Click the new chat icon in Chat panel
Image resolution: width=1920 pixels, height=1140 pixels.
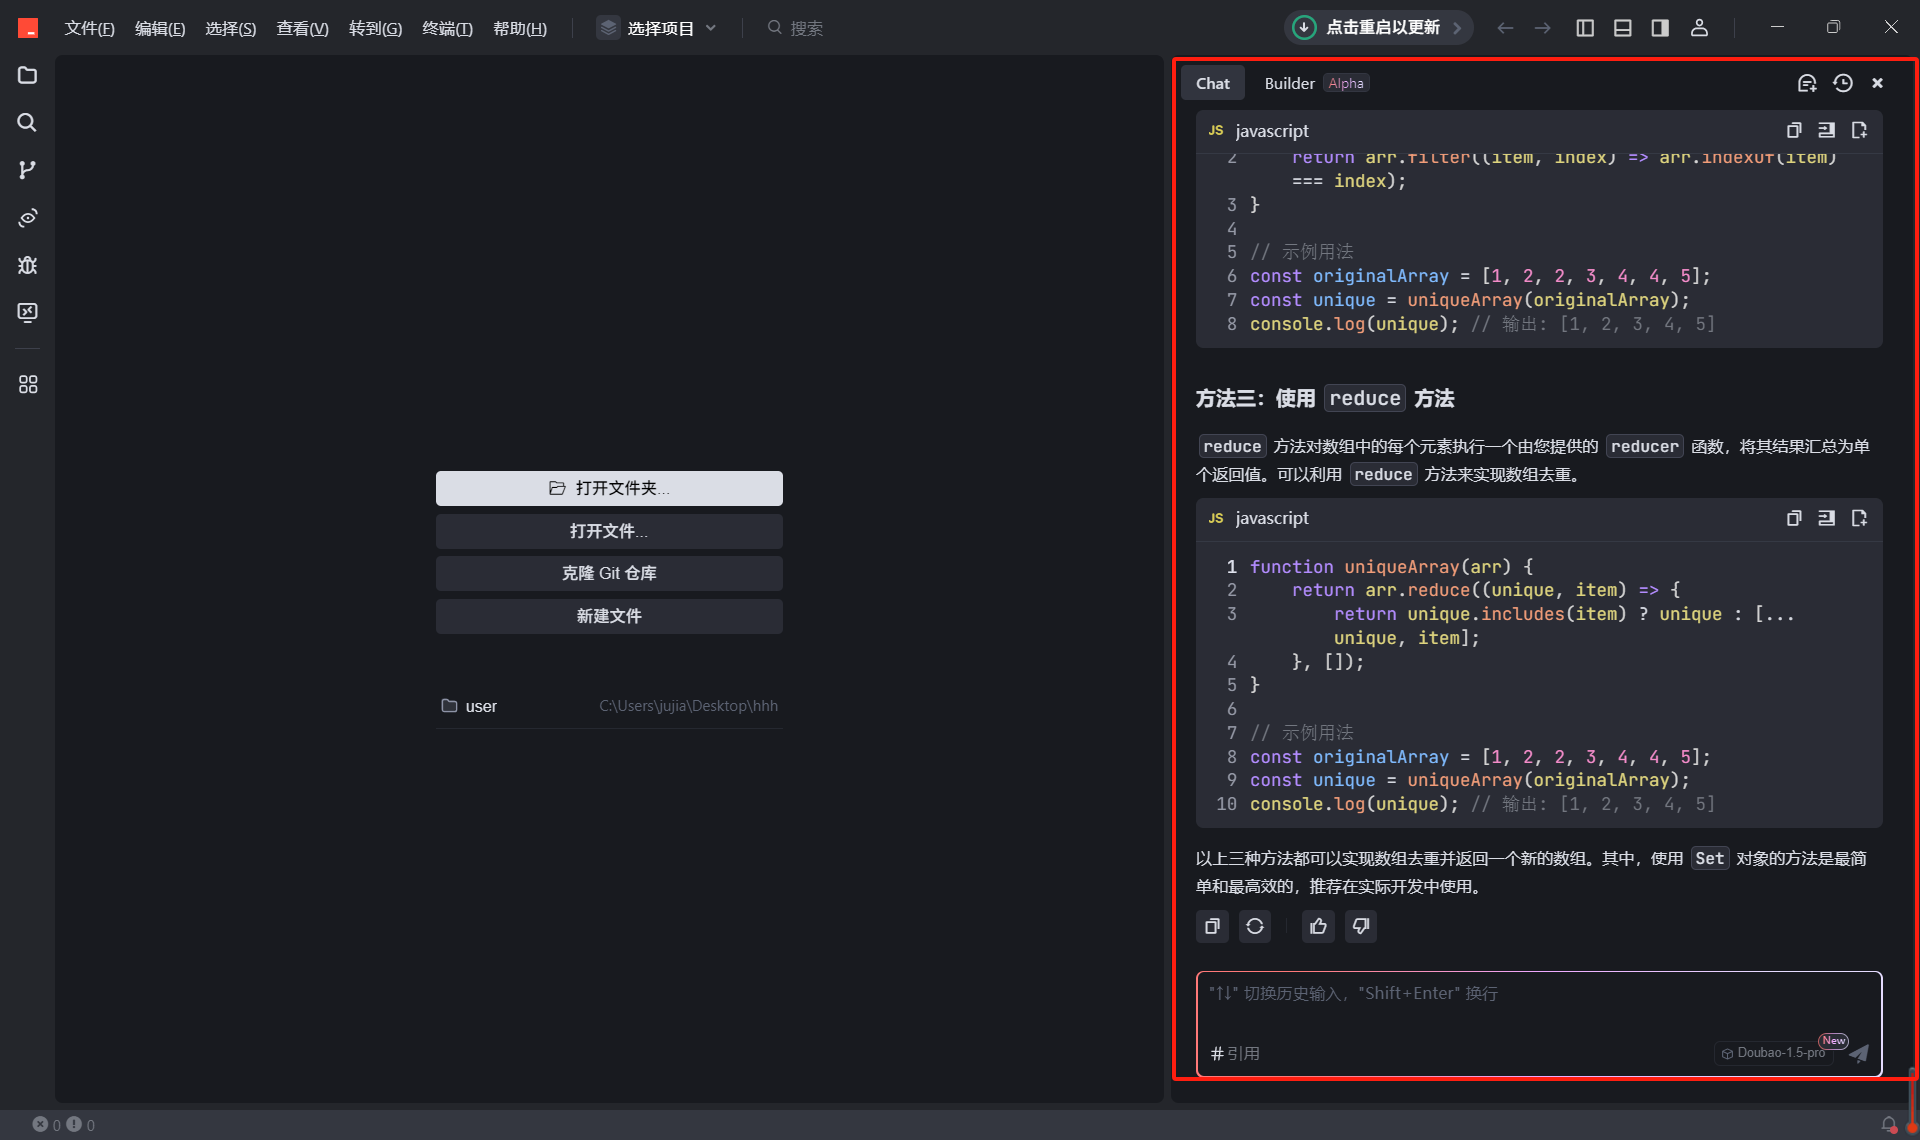pos(1806,83)
